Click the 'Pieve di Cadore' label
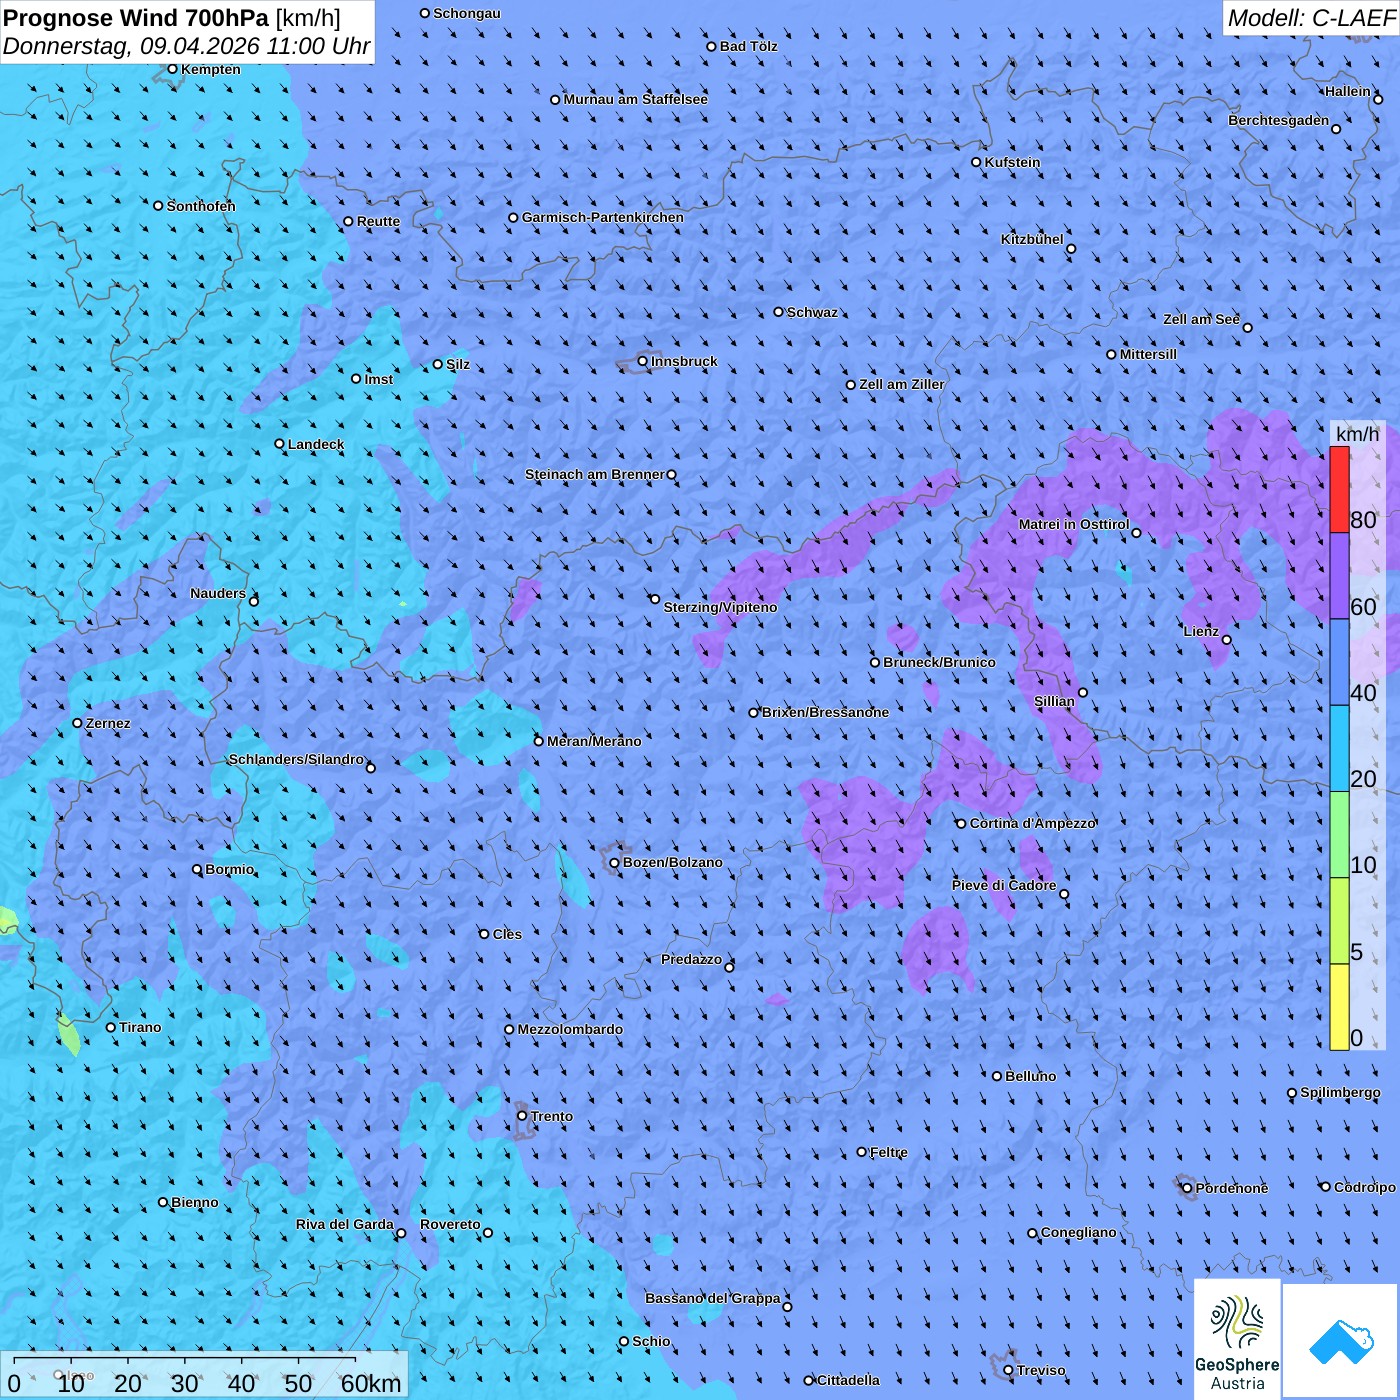Screen dimensions: 1400x1400 tap(1004, 885)
